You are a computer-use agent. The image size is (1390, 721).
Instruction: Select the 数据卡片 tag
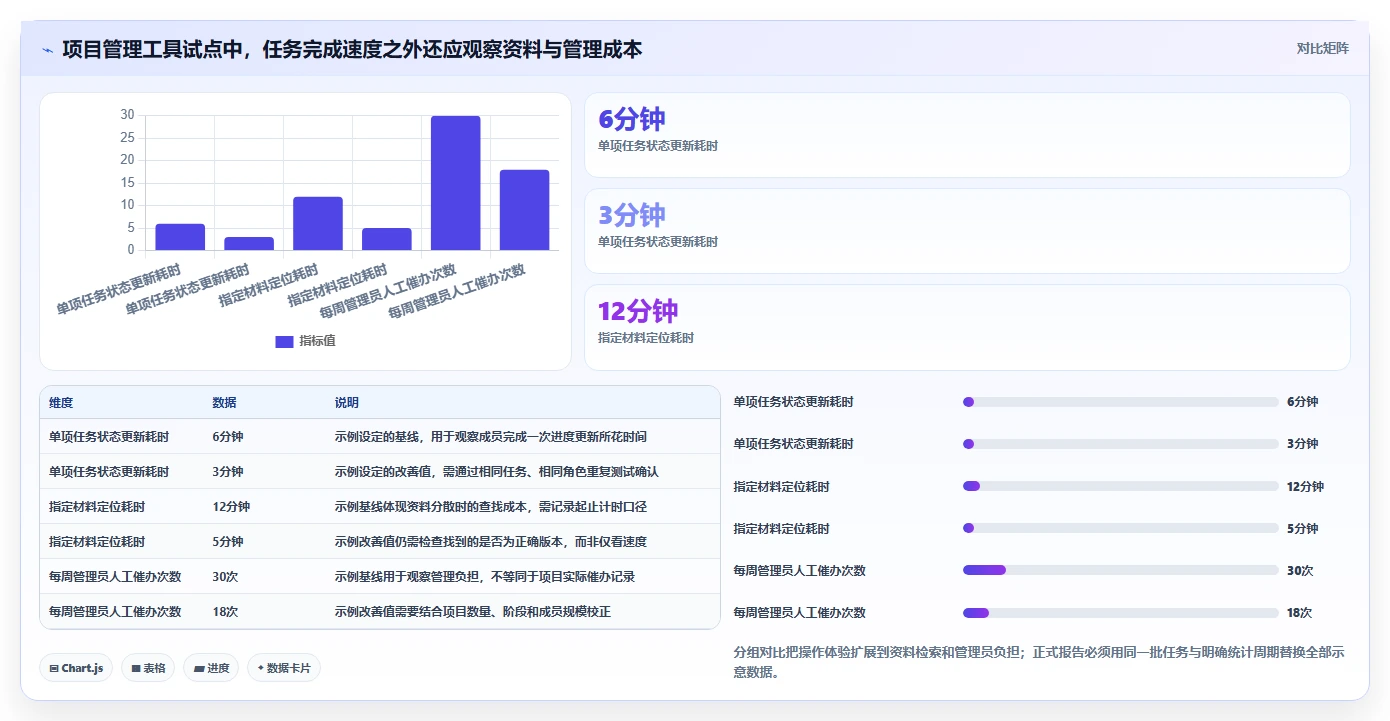tap(284, 668)
